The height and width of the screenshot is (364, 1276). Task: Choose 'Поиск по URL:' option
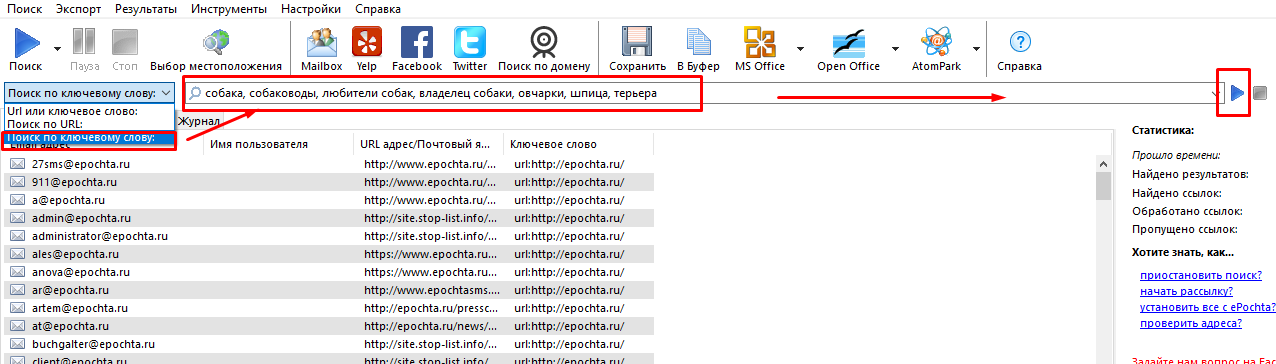click(89, 124)
